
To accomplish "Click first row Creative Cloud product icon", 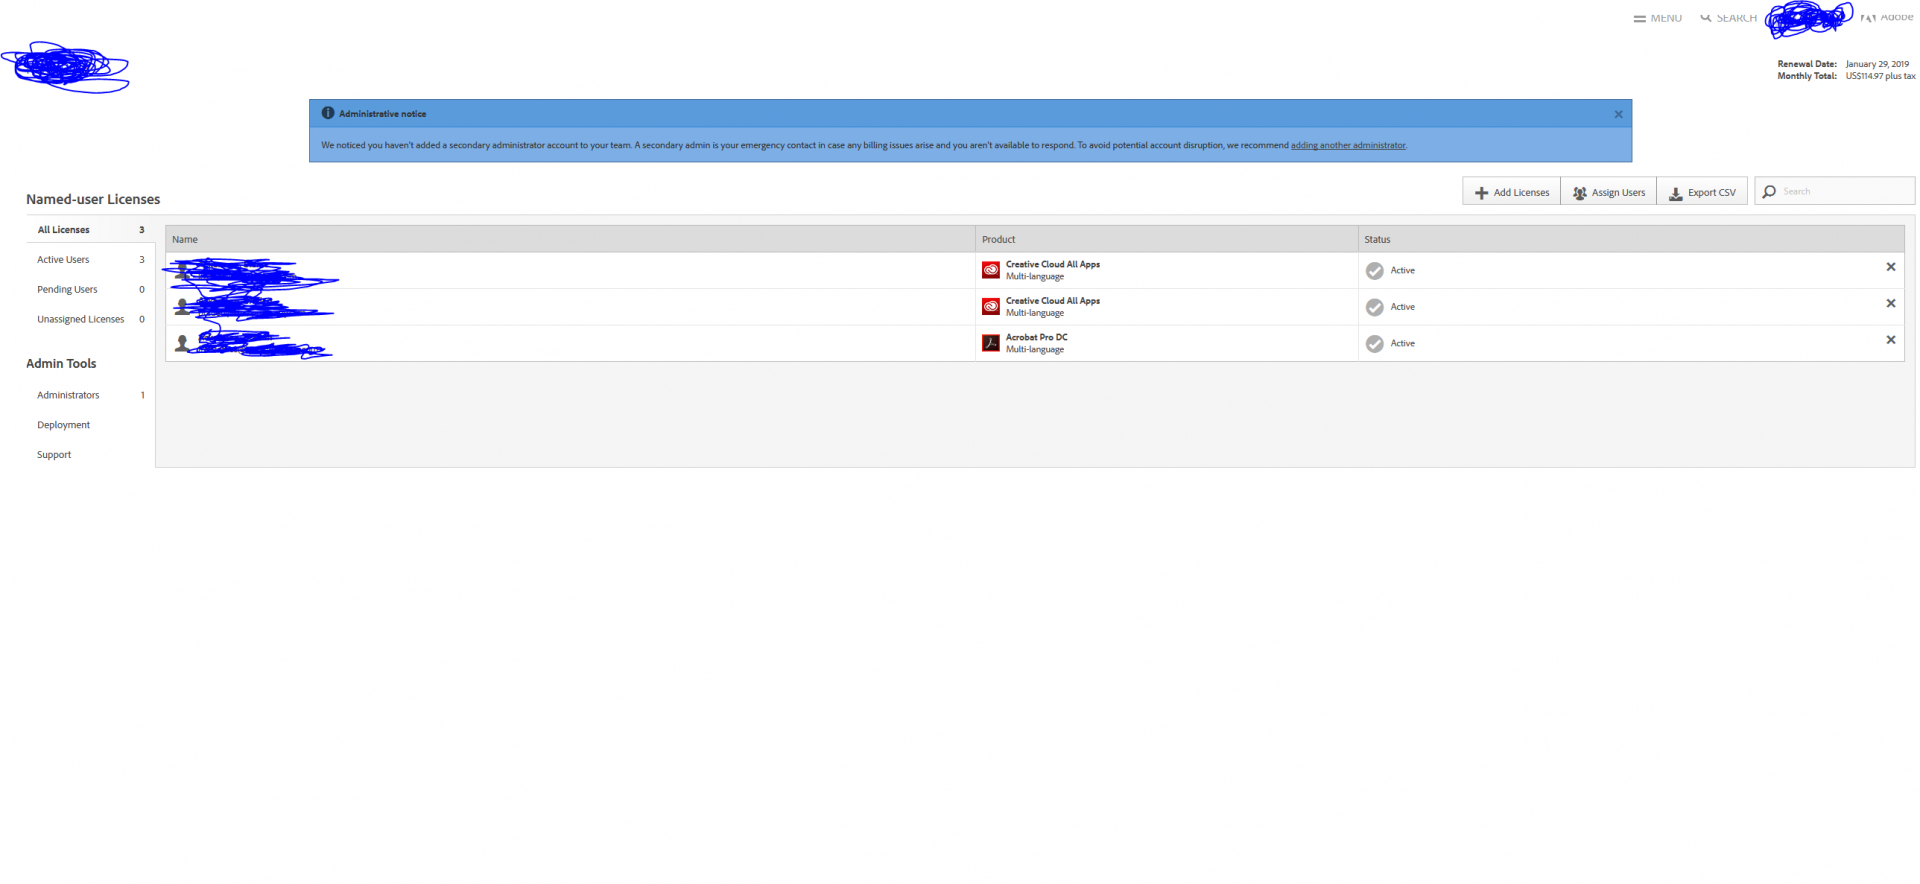I will [991, 270].
